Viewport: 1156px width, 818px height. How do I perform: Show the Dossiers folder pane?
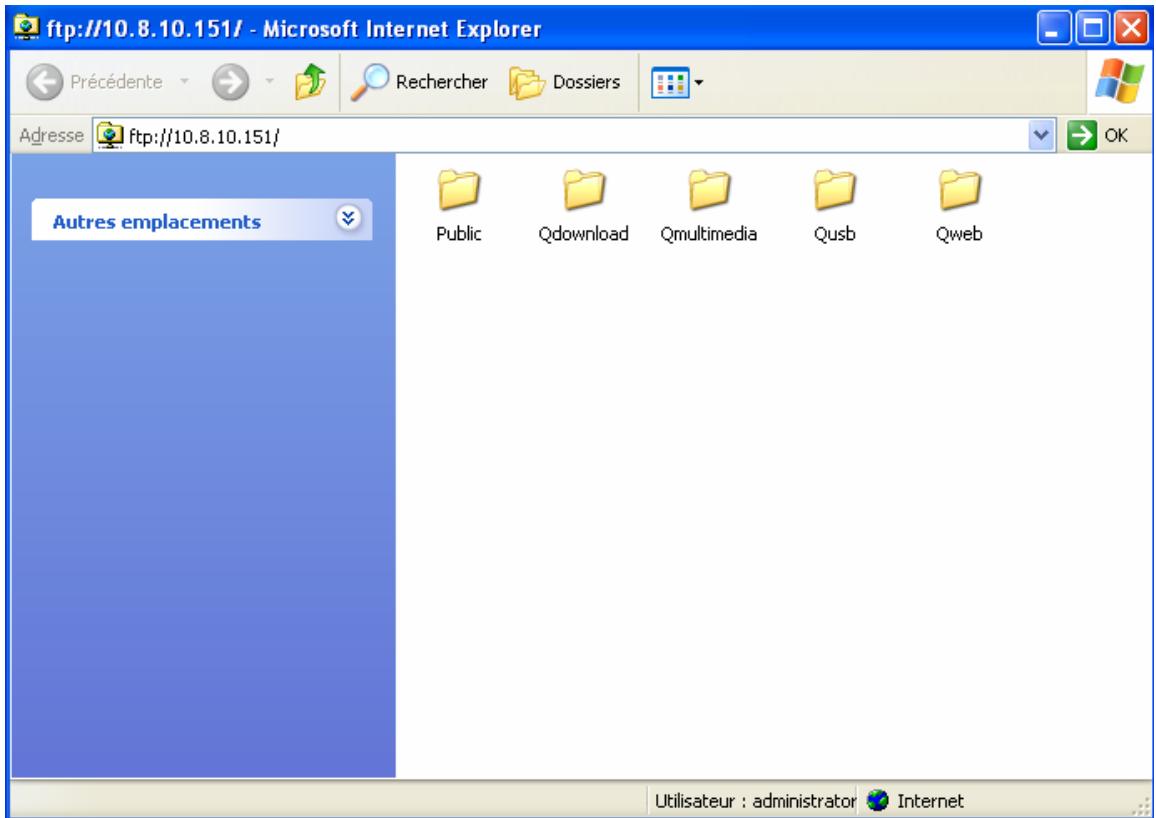pyautogui.click(x=565, y=82)
